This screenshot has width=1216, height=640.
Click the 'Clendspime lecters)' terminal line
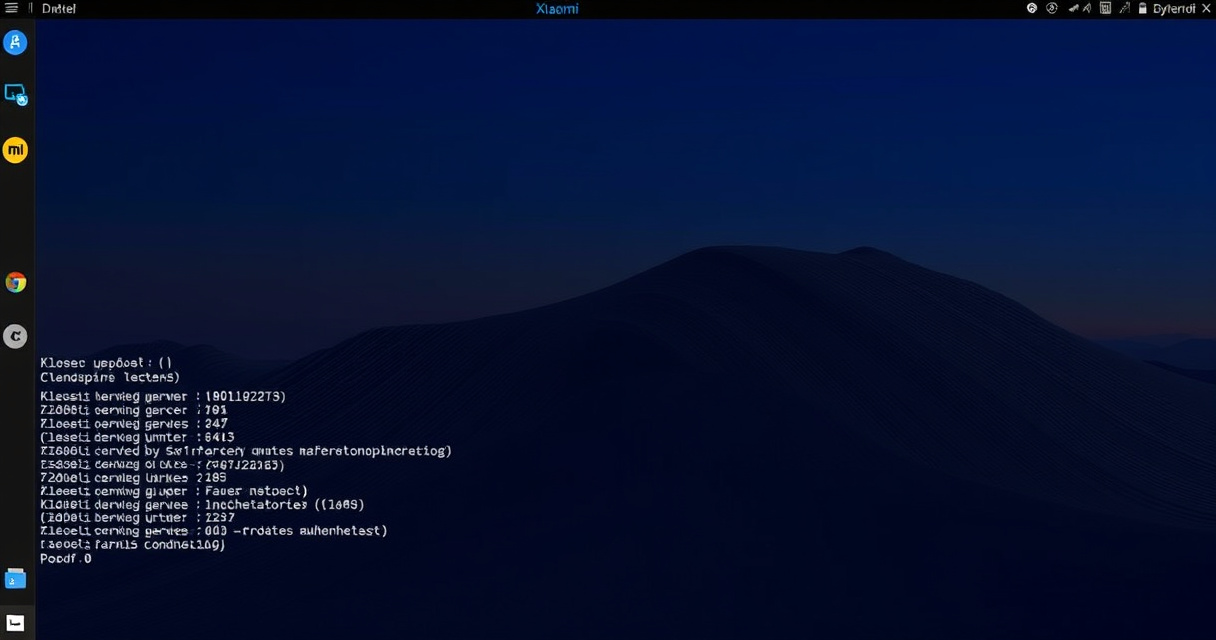110,378
